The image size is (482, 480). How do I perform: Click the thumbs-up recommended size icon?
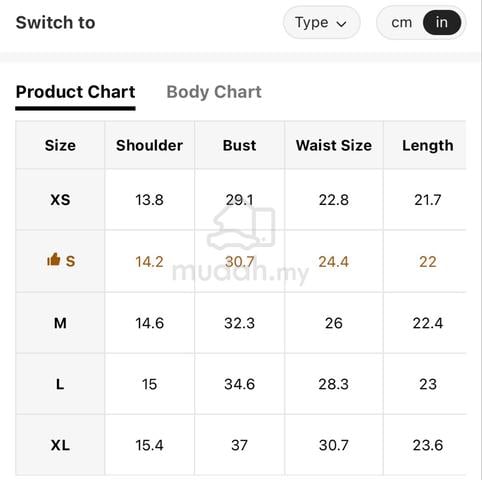(x=54, y=259)
